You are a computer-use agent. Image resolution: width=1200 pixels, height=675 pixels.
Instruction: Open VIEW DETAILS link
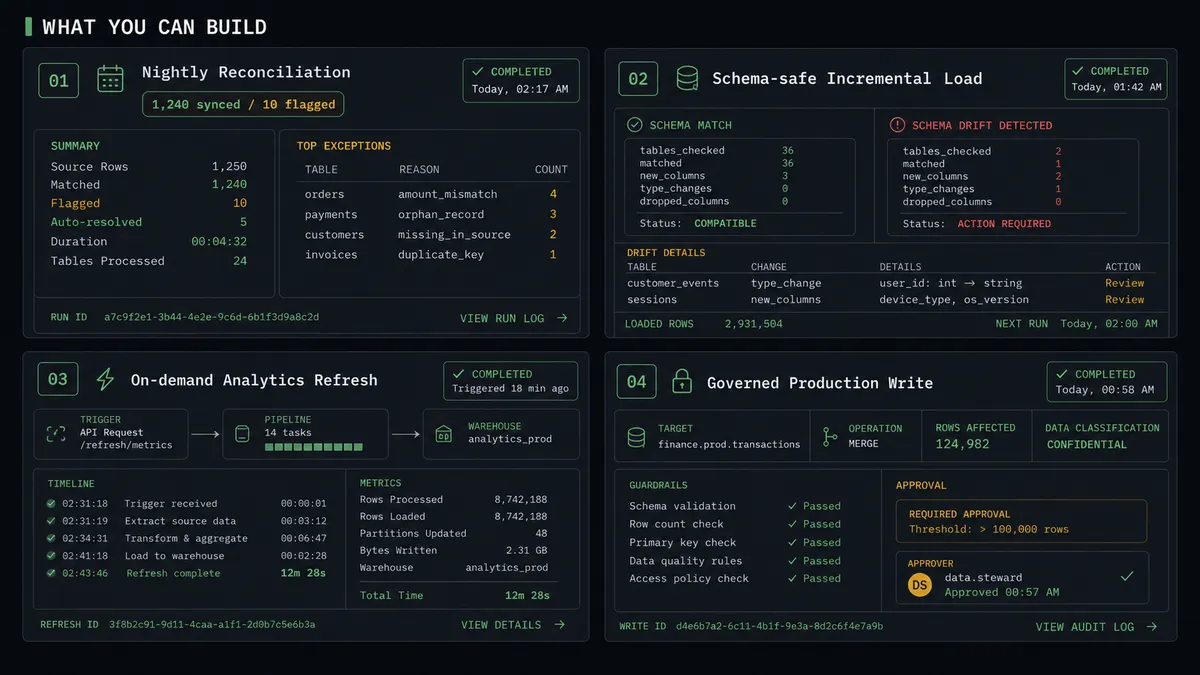pos(513,624)
